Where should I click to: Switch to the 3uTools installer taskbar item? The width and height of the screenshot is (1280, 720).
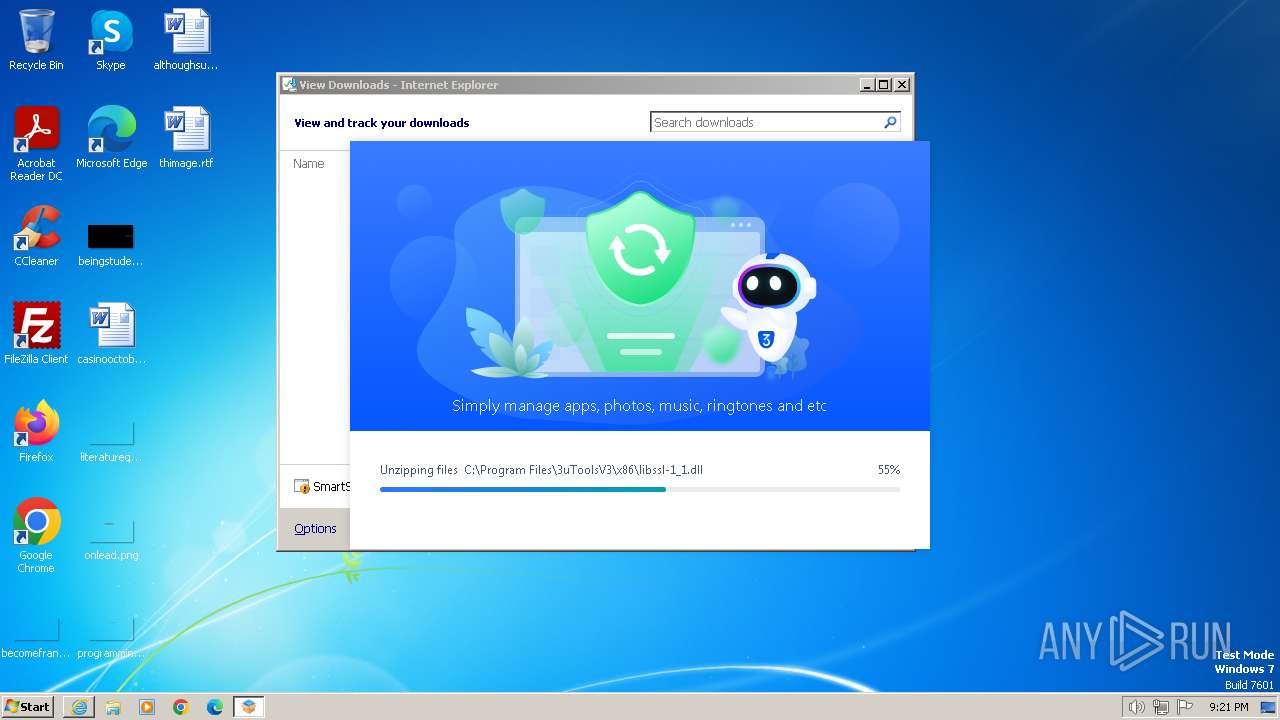tap(249, 707)
